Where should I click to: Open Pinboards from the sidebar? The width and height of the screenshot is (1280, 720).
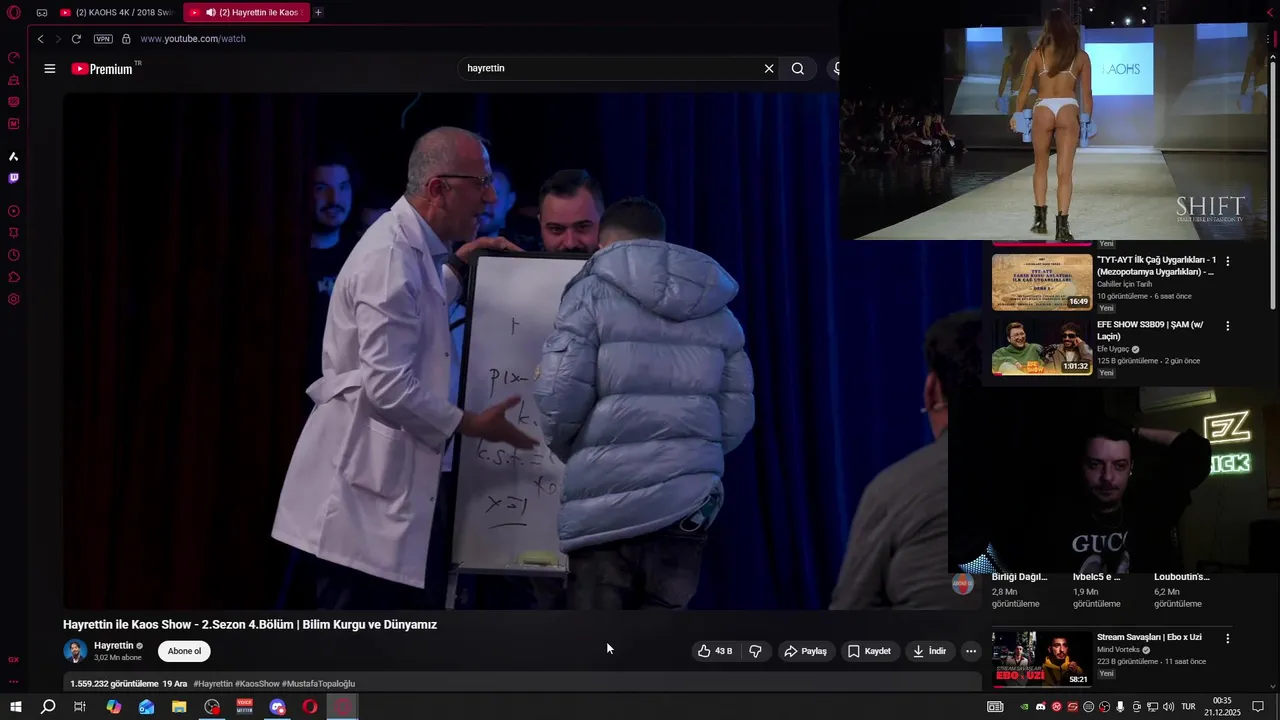pyautogui.click(x=14, y=233)
